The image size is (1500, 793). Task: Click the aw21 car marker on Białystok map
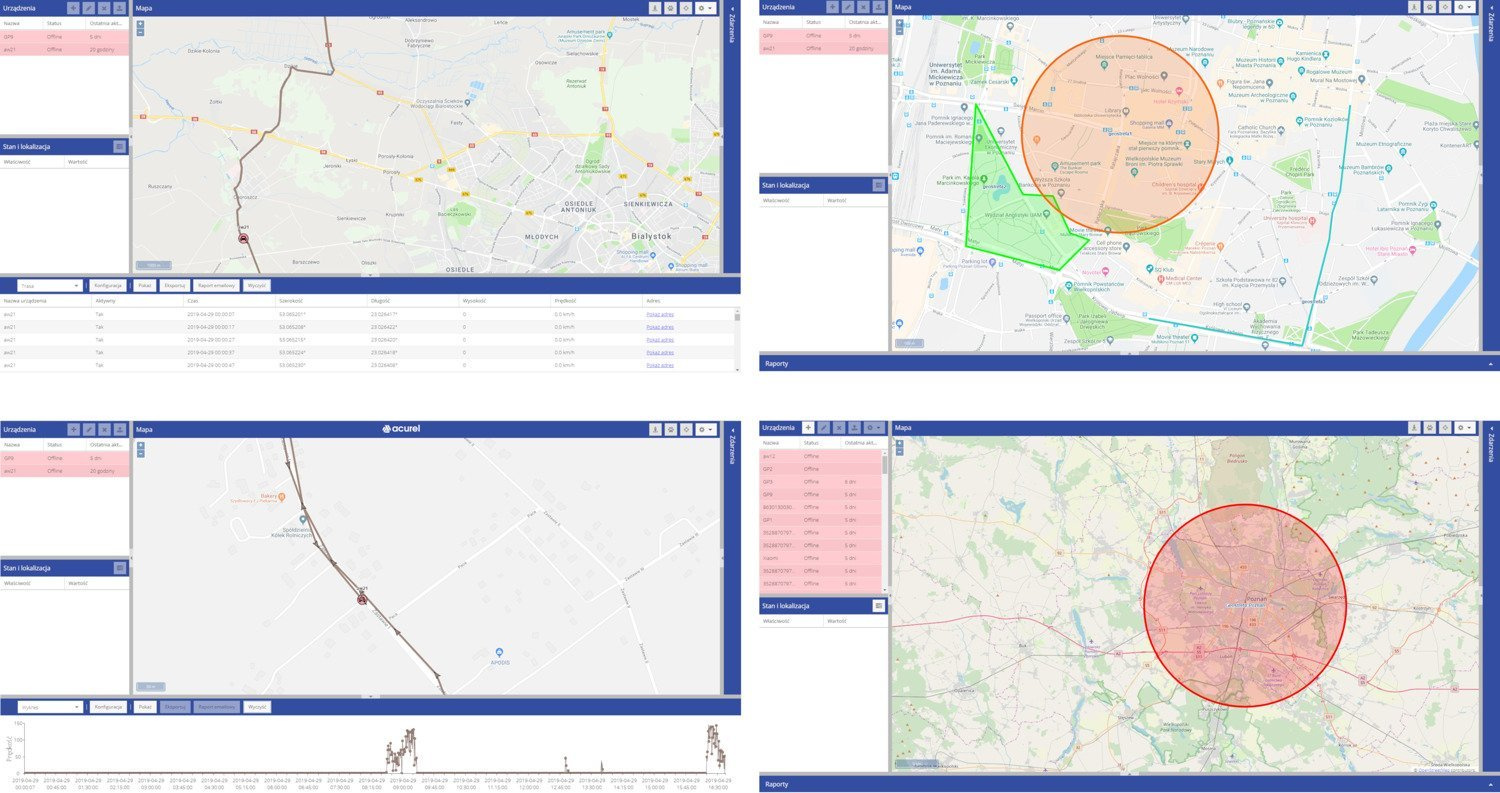point(243,239)
